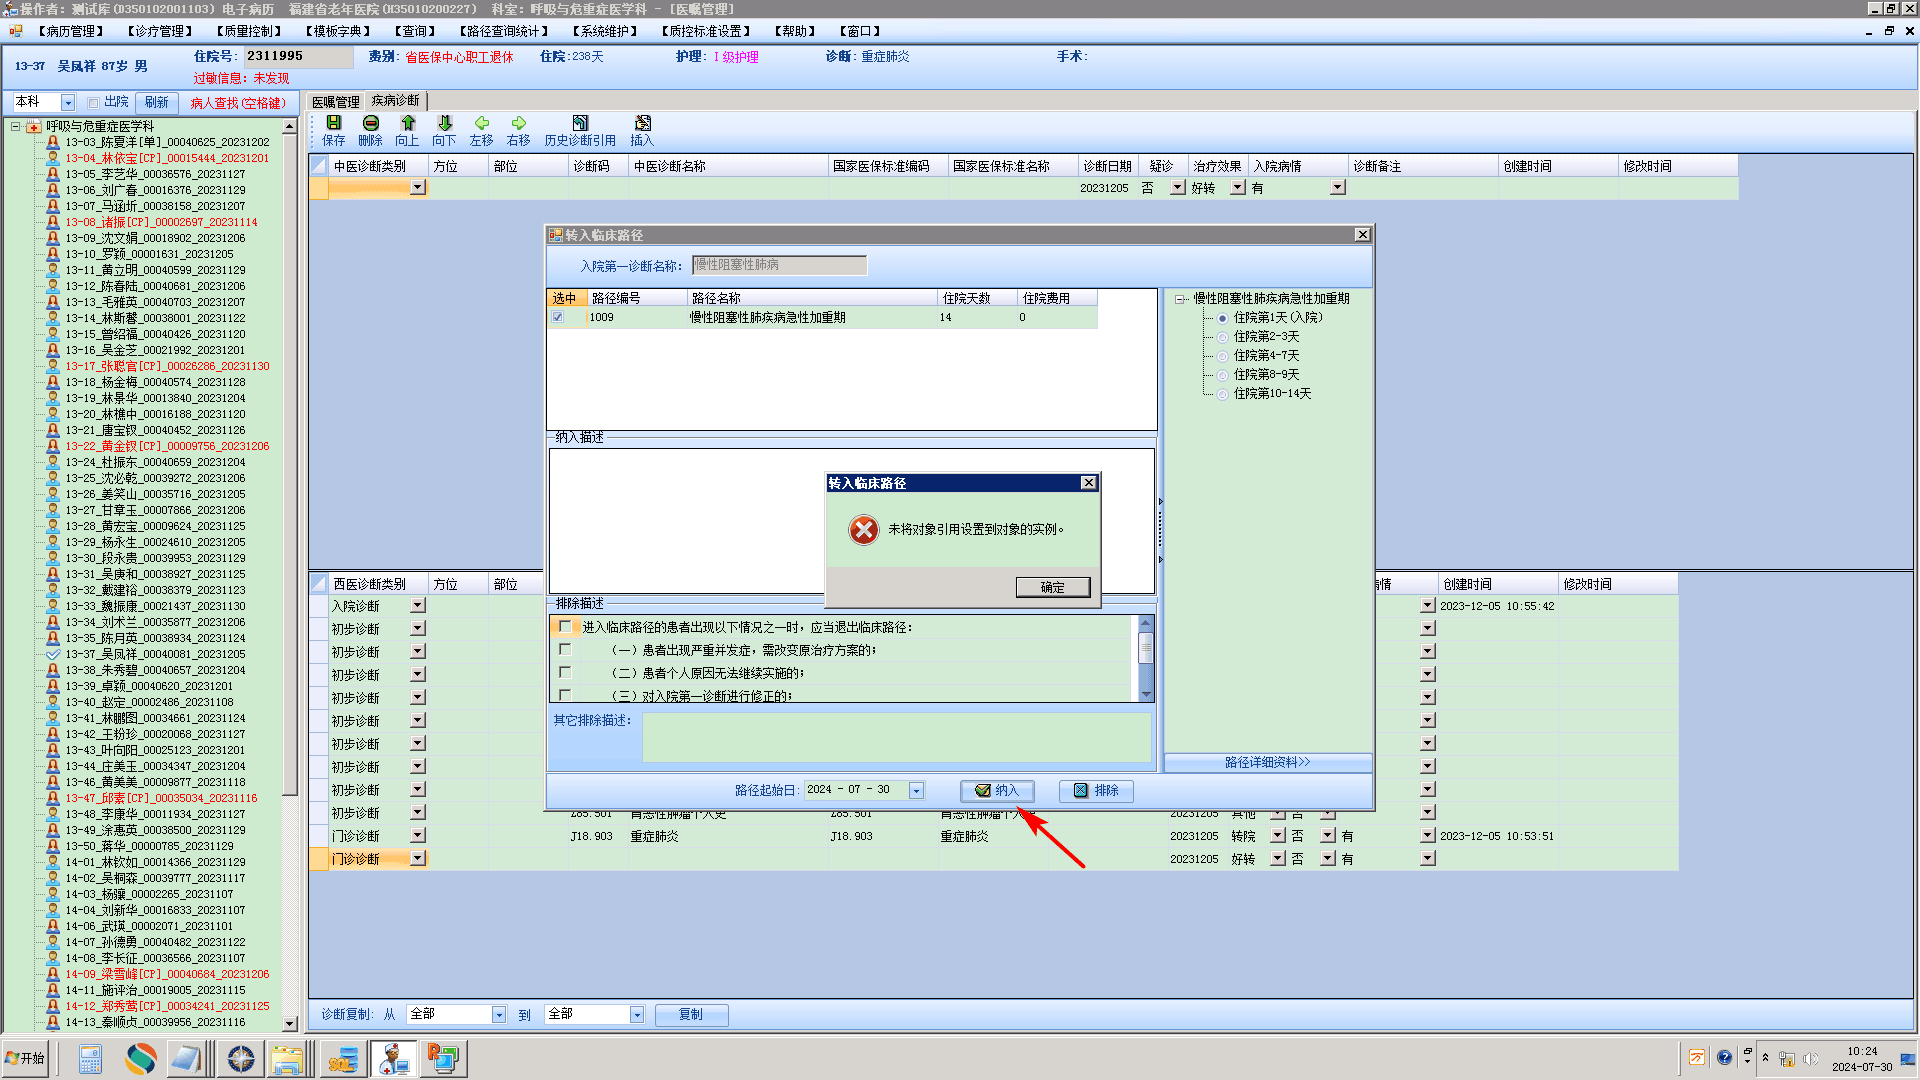Open the 本科 department dropdown

[x=68, y=102]
